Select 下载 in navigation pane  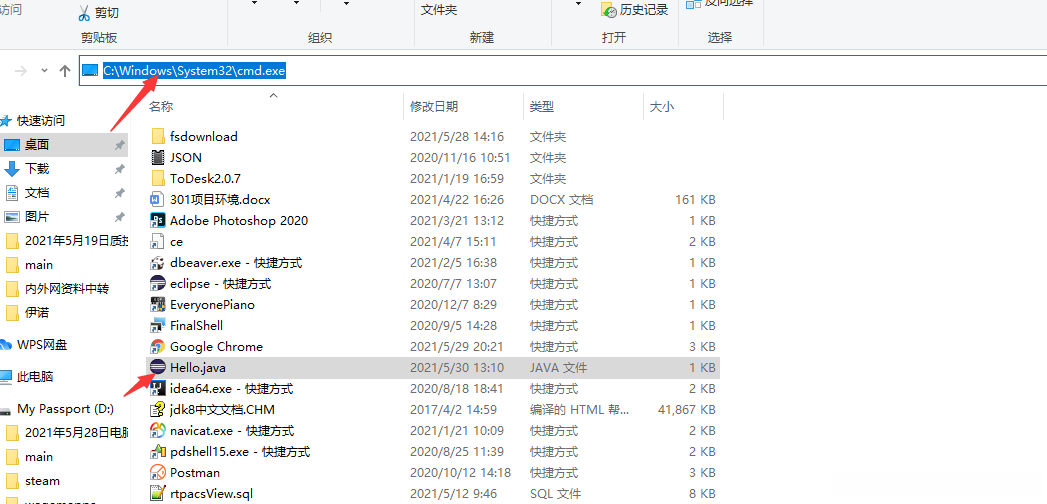37,169
